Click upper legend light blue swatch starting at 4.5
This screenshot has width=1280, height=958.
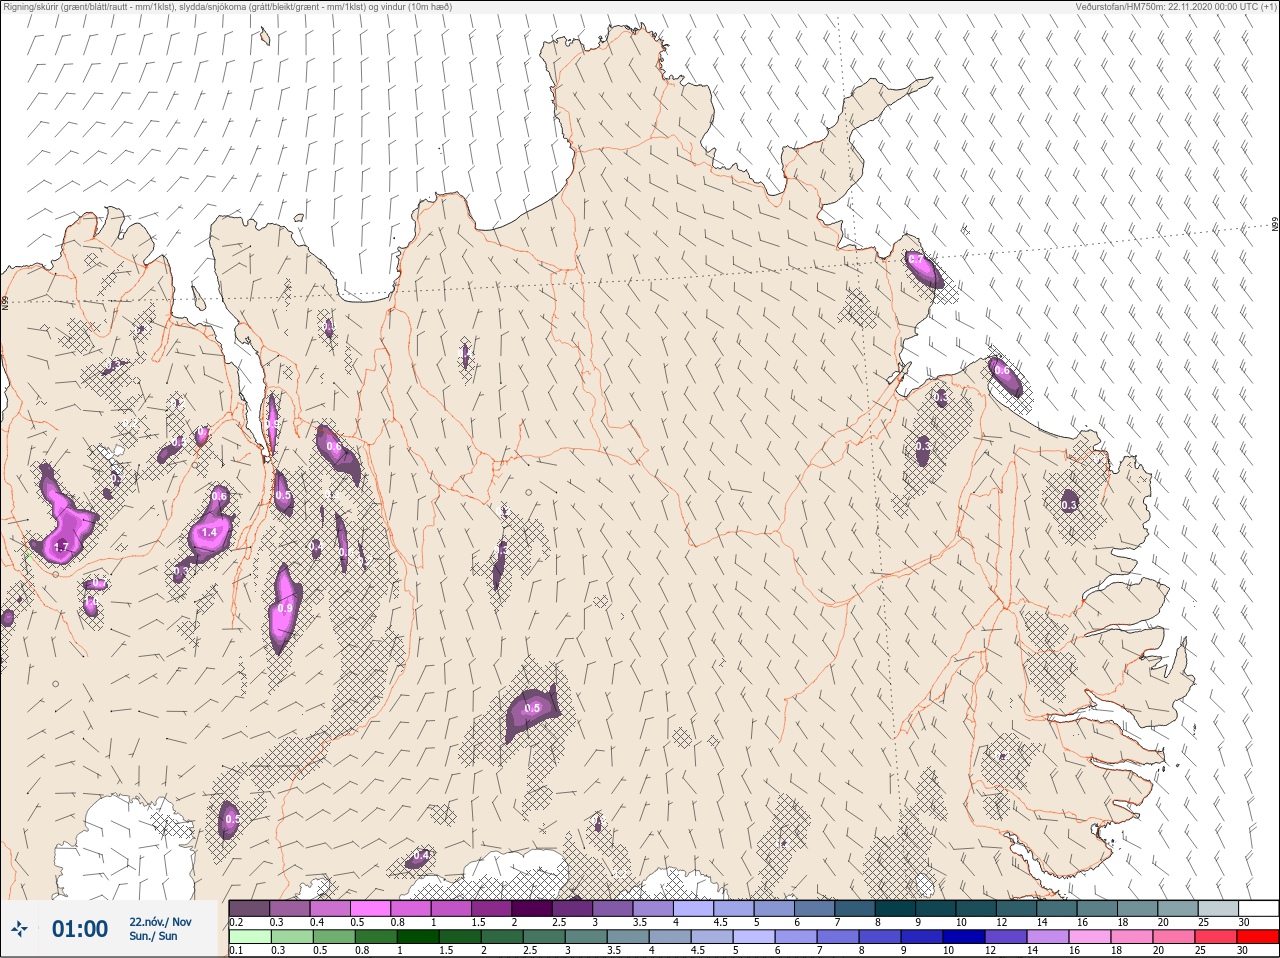click(734, 908)
